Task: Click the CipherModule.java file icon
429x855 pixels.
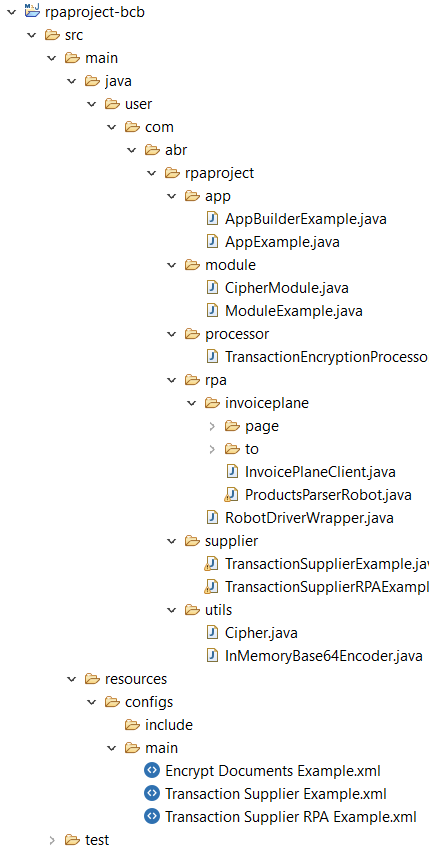Action: pos(212,287)
